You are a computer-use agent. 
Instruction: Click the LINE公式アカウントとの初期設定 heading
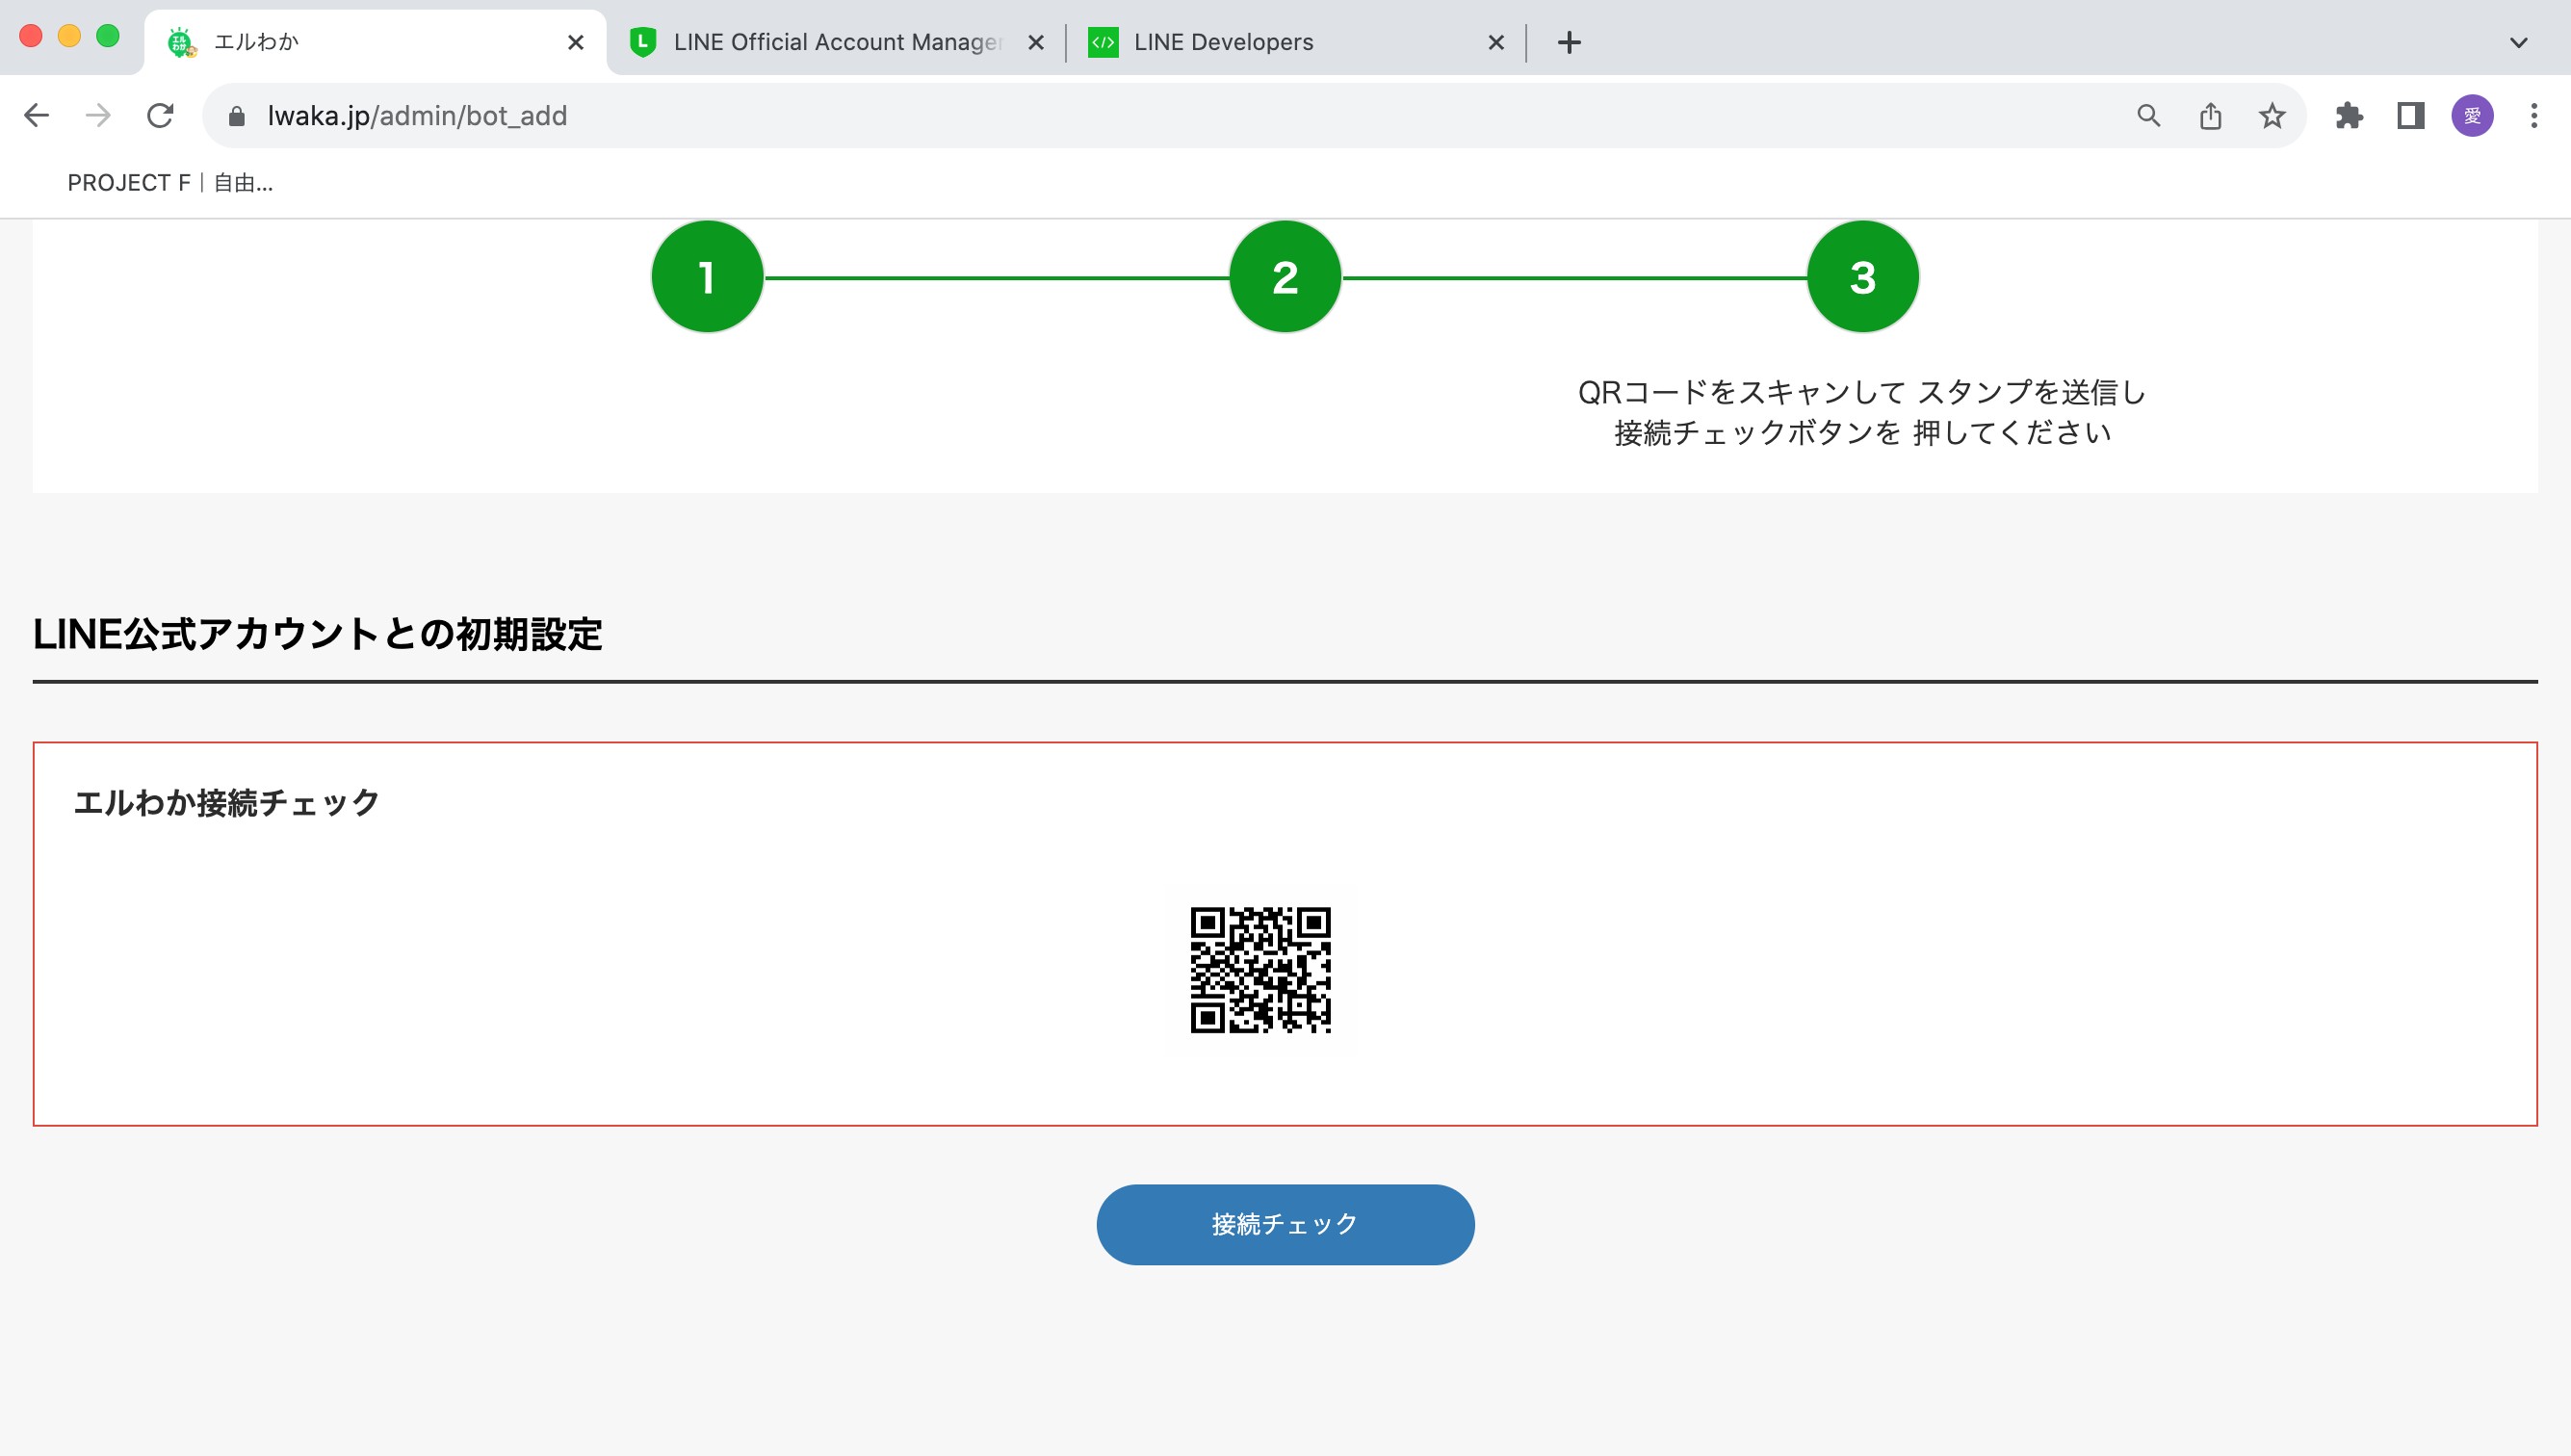click(x=317, y=634)
